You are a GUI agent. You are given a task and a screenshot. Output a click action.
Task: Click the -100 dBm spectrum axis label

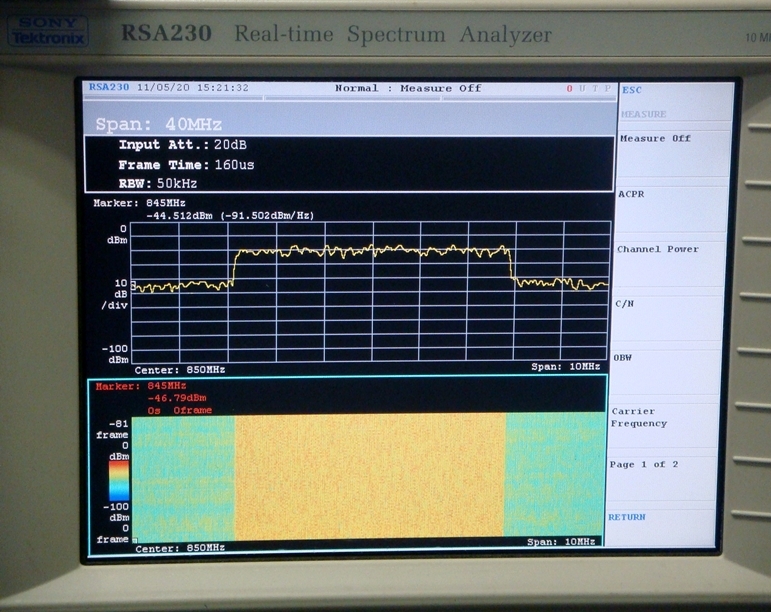[116, 354]
